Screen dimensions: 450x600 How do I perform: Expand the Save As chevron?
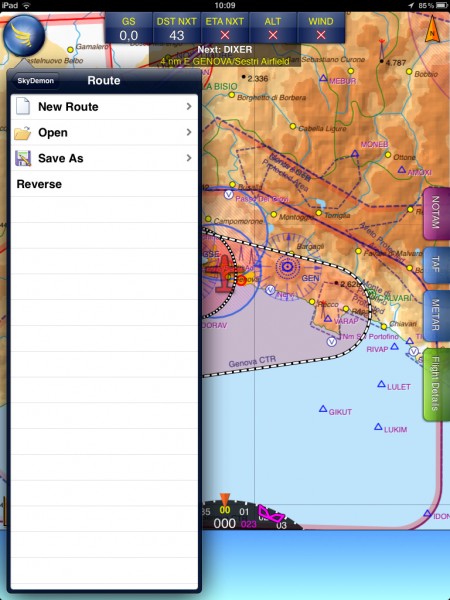[189, 158]
